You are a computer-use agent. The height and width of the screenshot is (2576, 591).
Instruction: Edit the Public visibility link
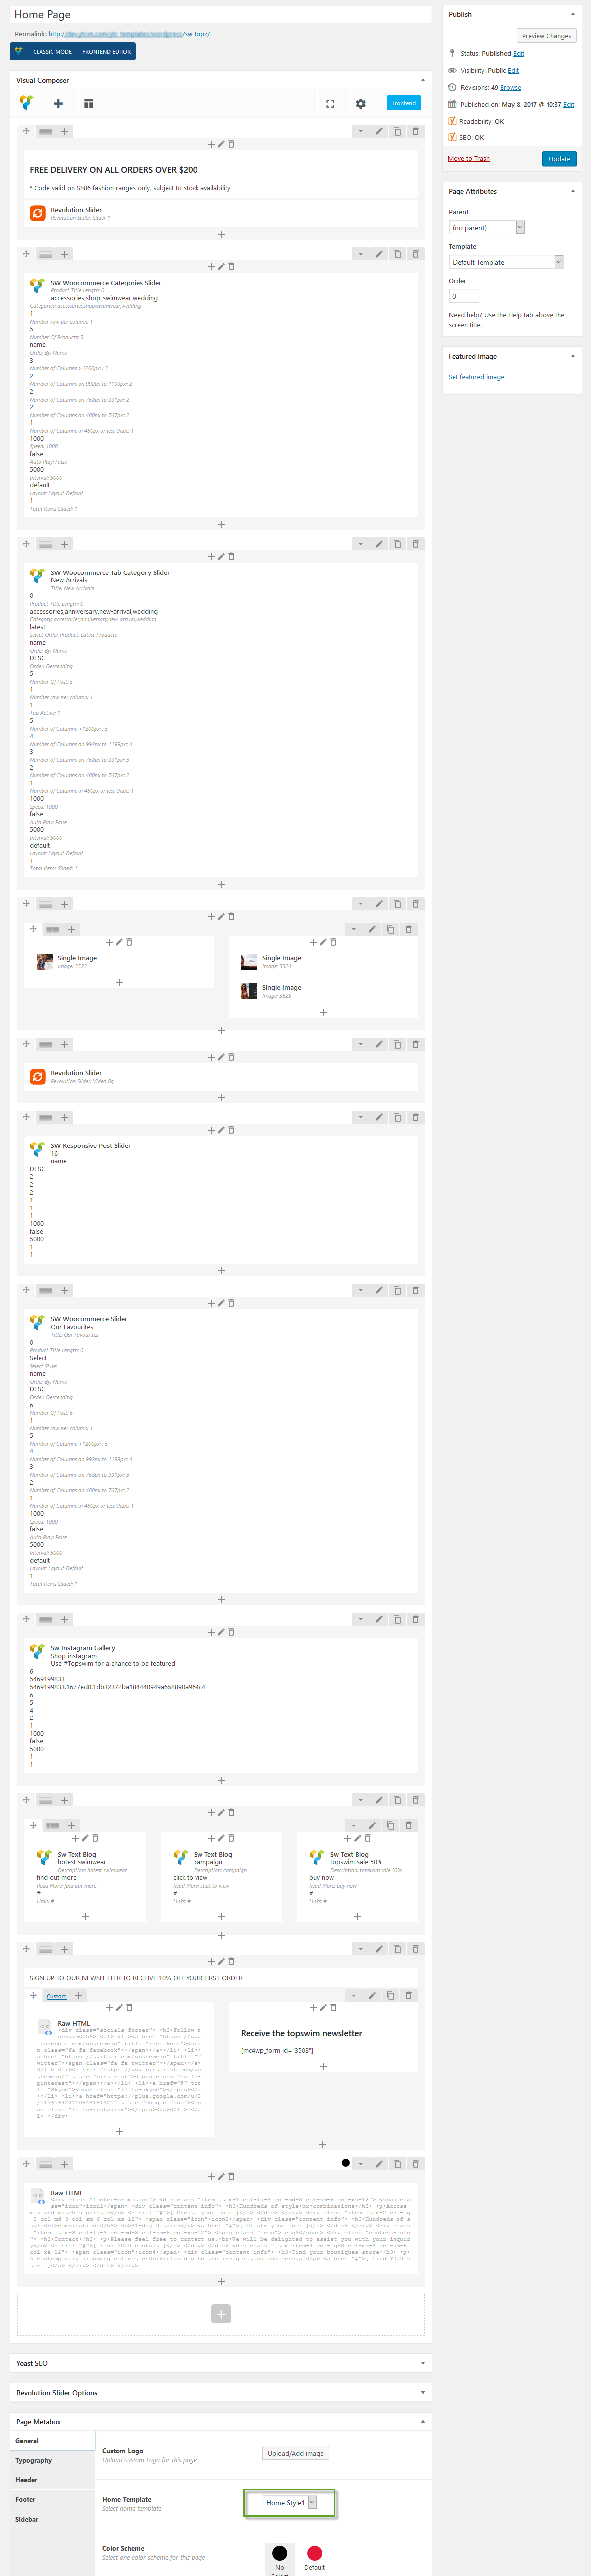[513, 71]
